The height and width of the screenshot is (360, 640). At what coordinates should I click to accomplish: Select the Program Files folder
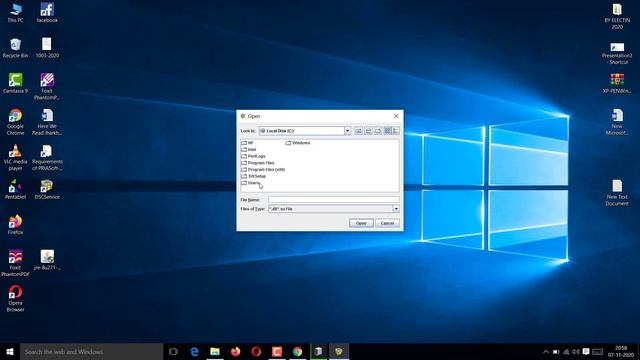[258, 163]
